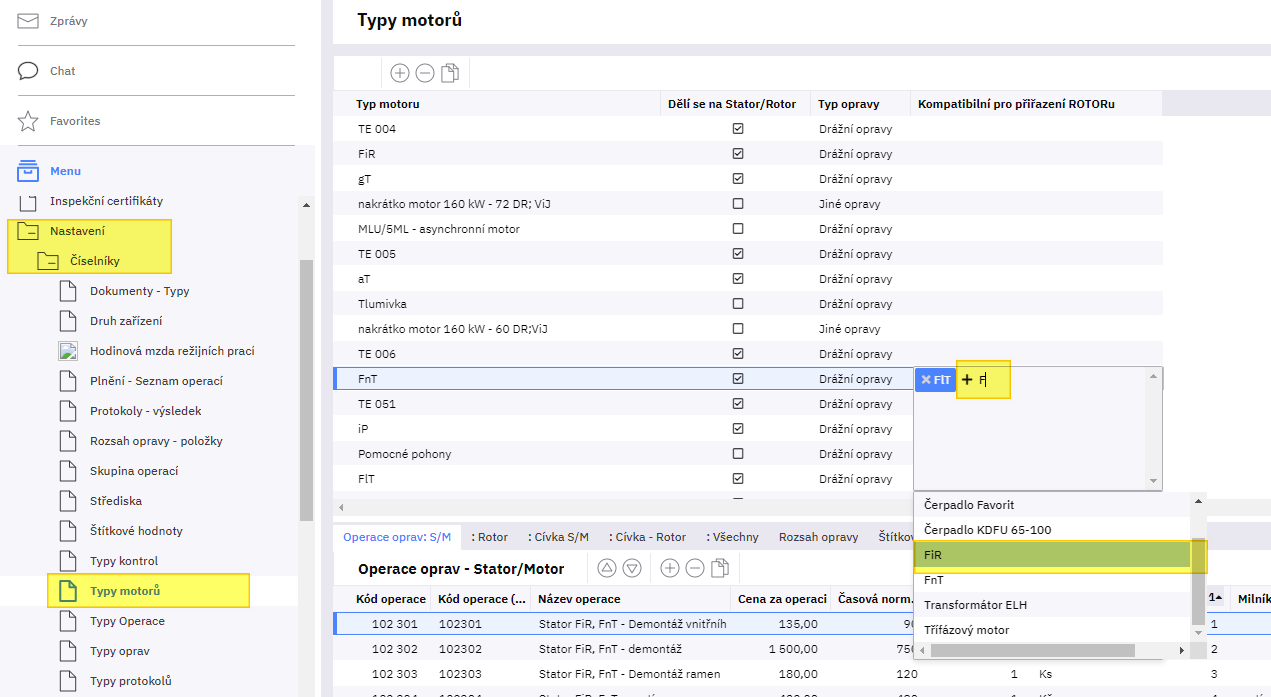Collapse the Číselníky subfolder
Viewport: 1271px width, 697px height.
click(47, 261)
